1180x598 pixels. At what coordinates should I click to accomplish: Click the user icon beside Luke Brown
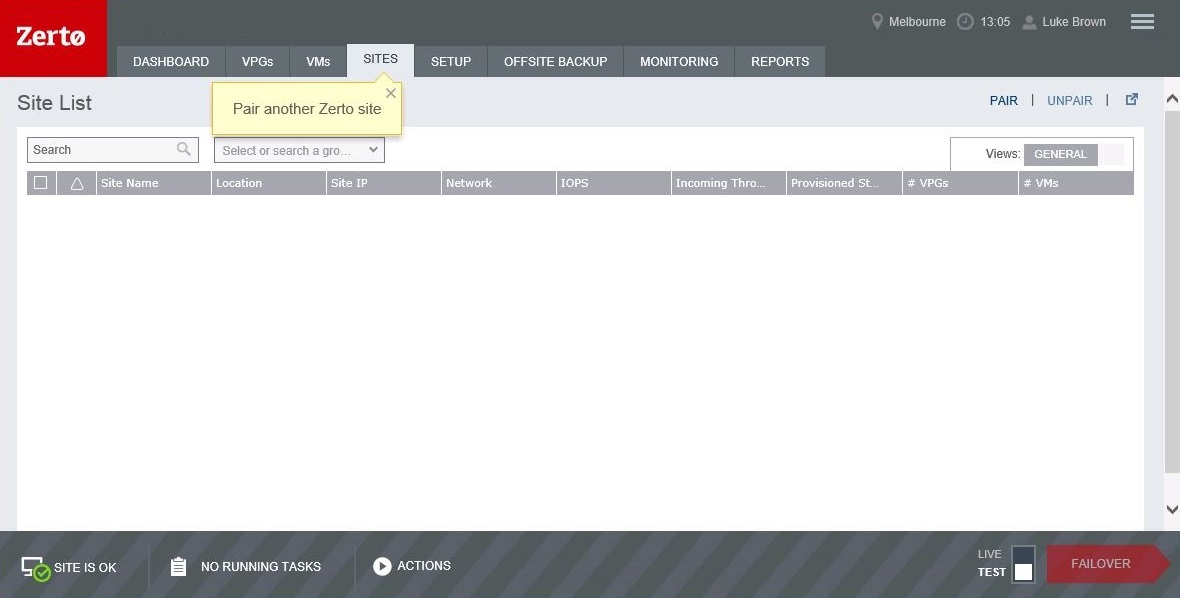click(1029, 23)
